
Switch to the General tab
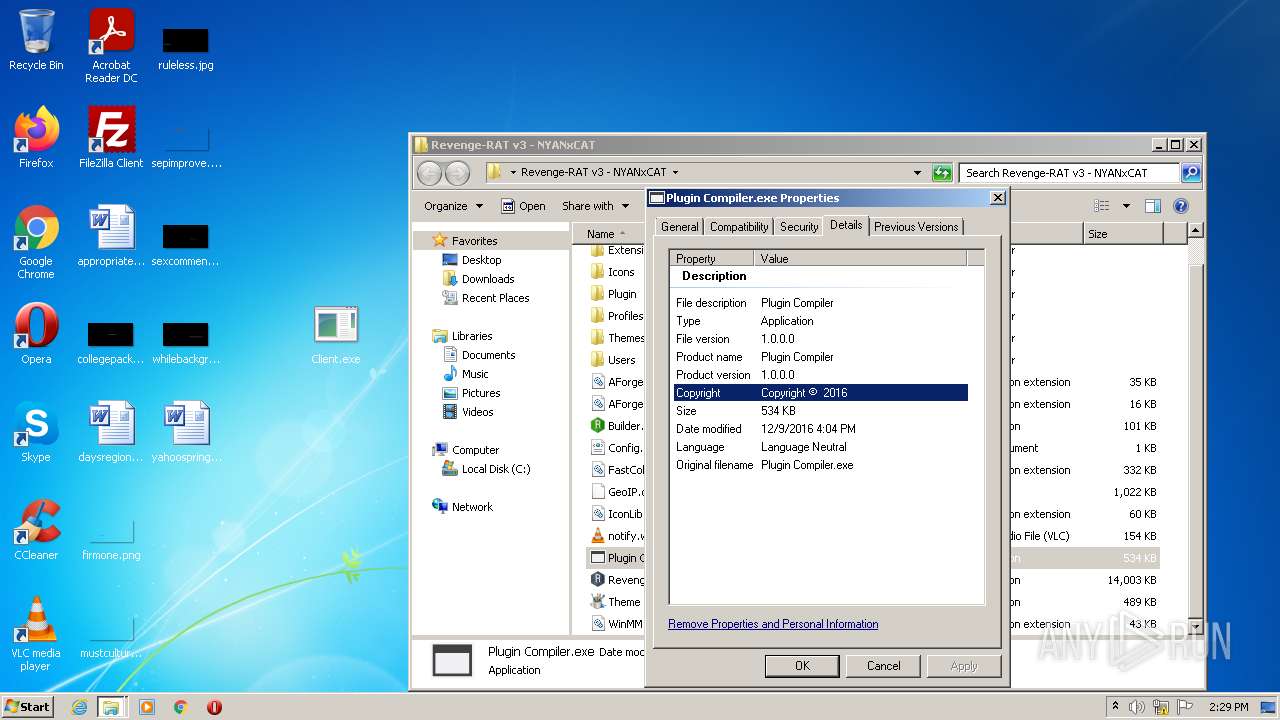pyautogui.click(x=680, y=227)
